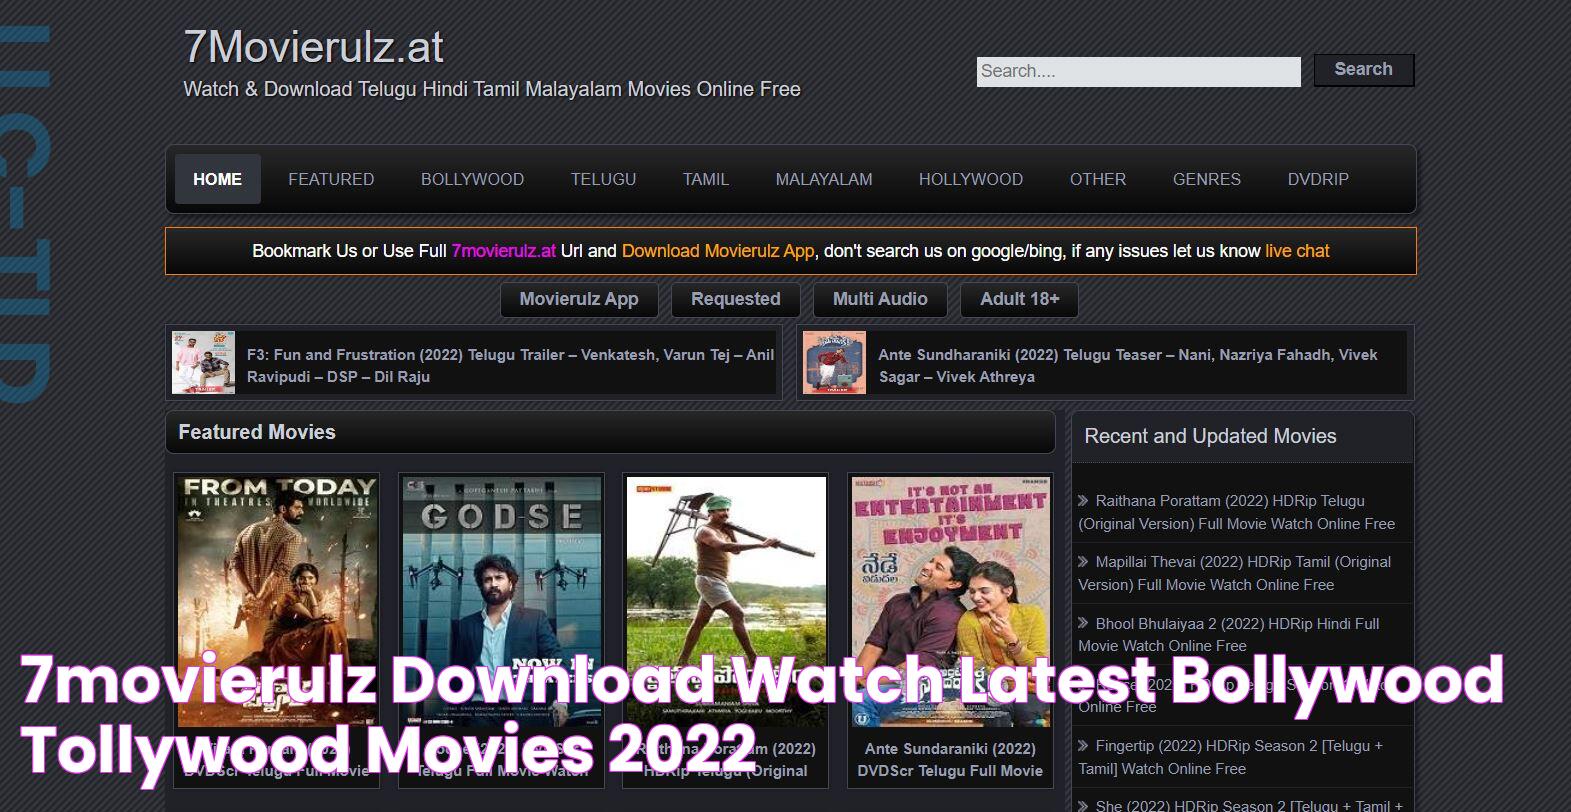This screenshot has width=1571, height=812.
Task: Go to the DVDRIP section
Action: pos(1318,179)
